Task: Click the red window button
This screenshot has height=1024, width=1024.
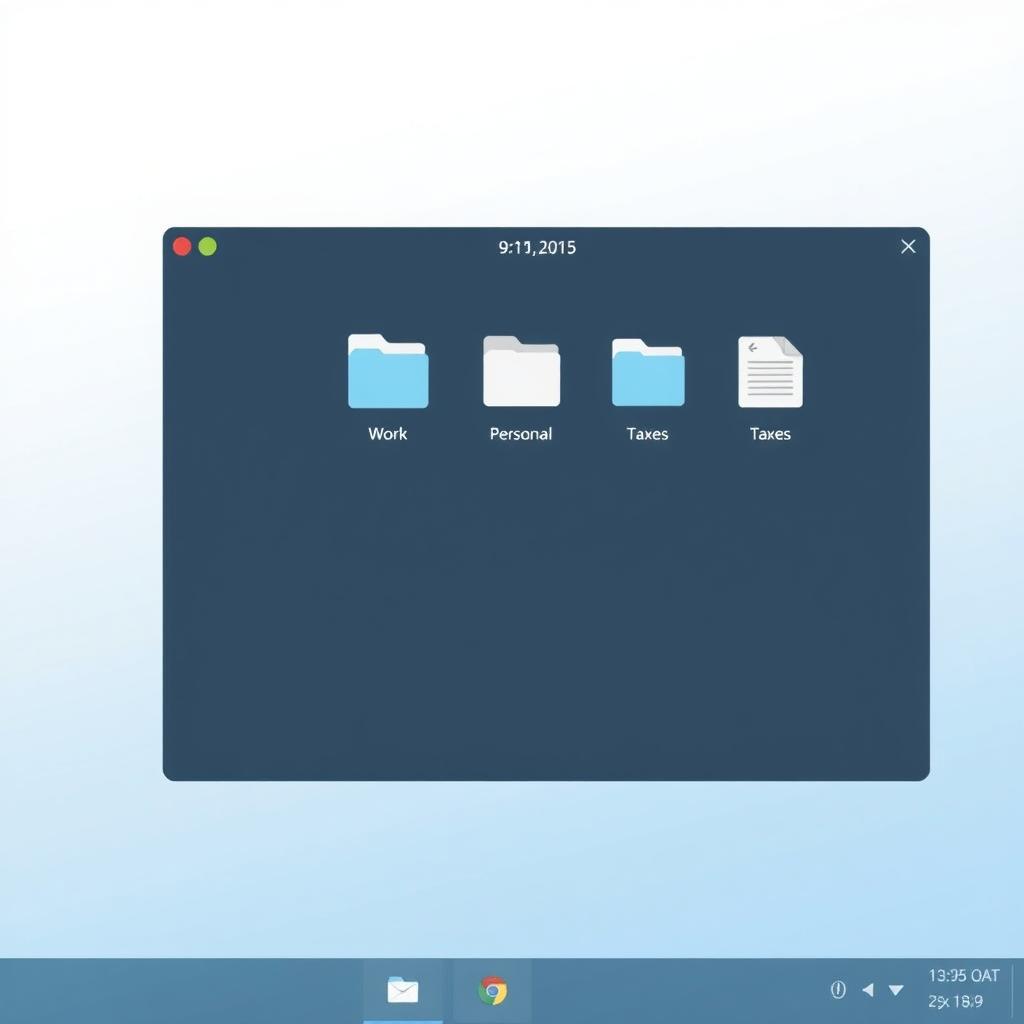Action: point(182,246)
